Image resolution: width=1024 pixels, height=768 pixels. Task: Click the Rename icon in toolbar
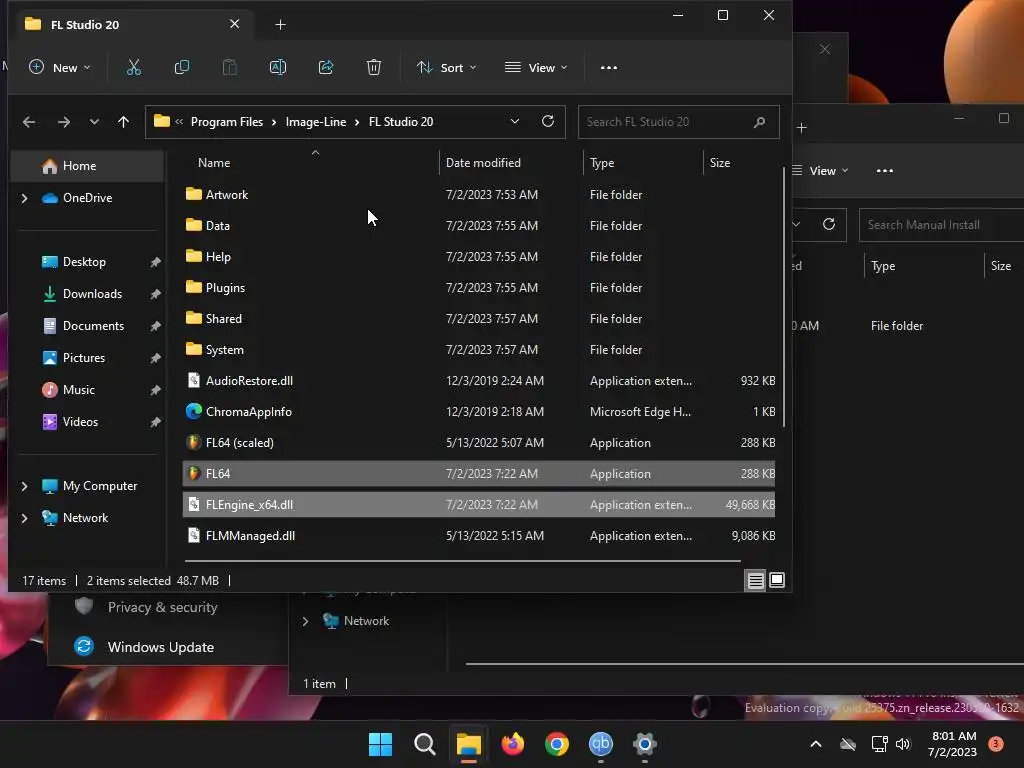(278, 67)
